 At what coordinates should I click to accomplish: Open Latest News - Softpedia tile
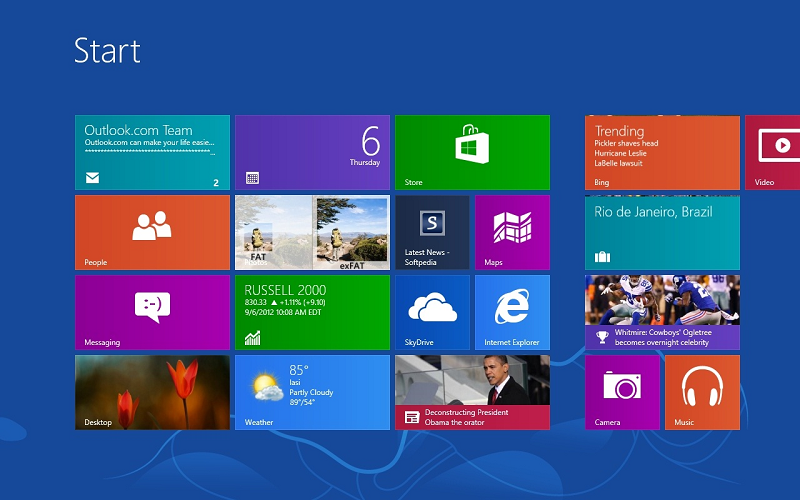tap(432, 233)
